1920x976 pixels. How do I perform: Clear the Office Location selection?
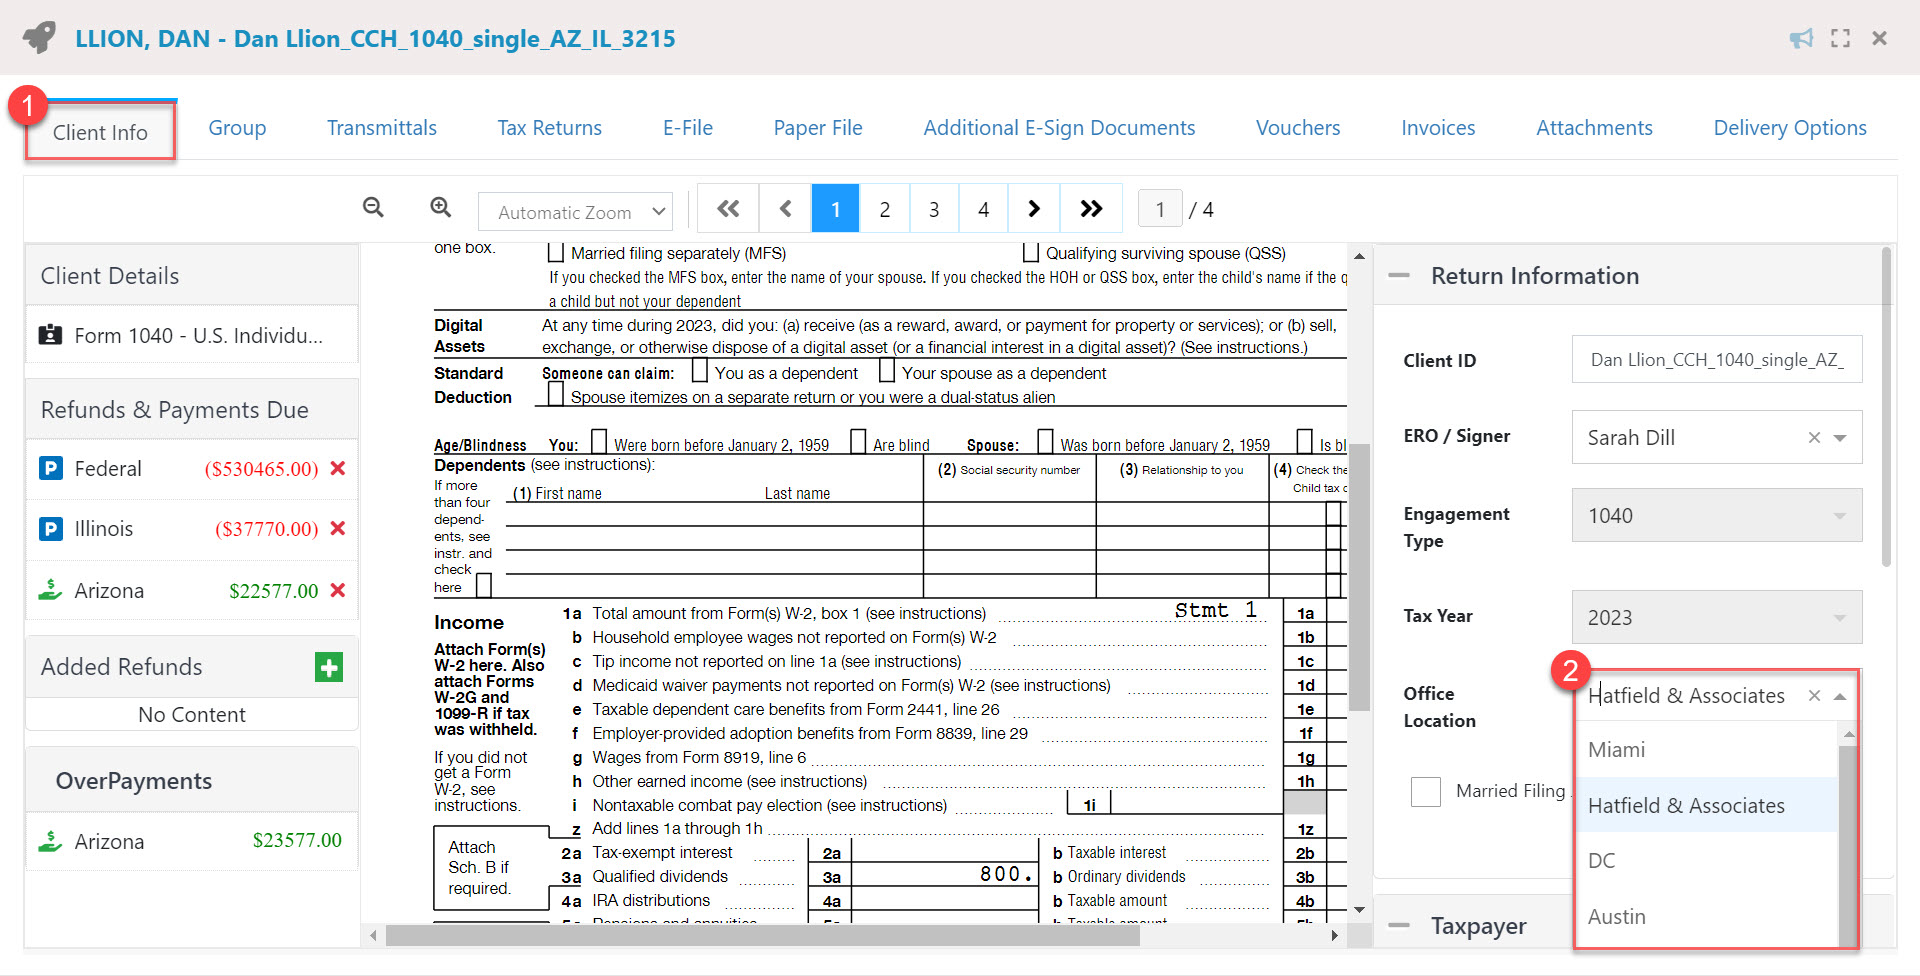click(x=1814, y=695)
